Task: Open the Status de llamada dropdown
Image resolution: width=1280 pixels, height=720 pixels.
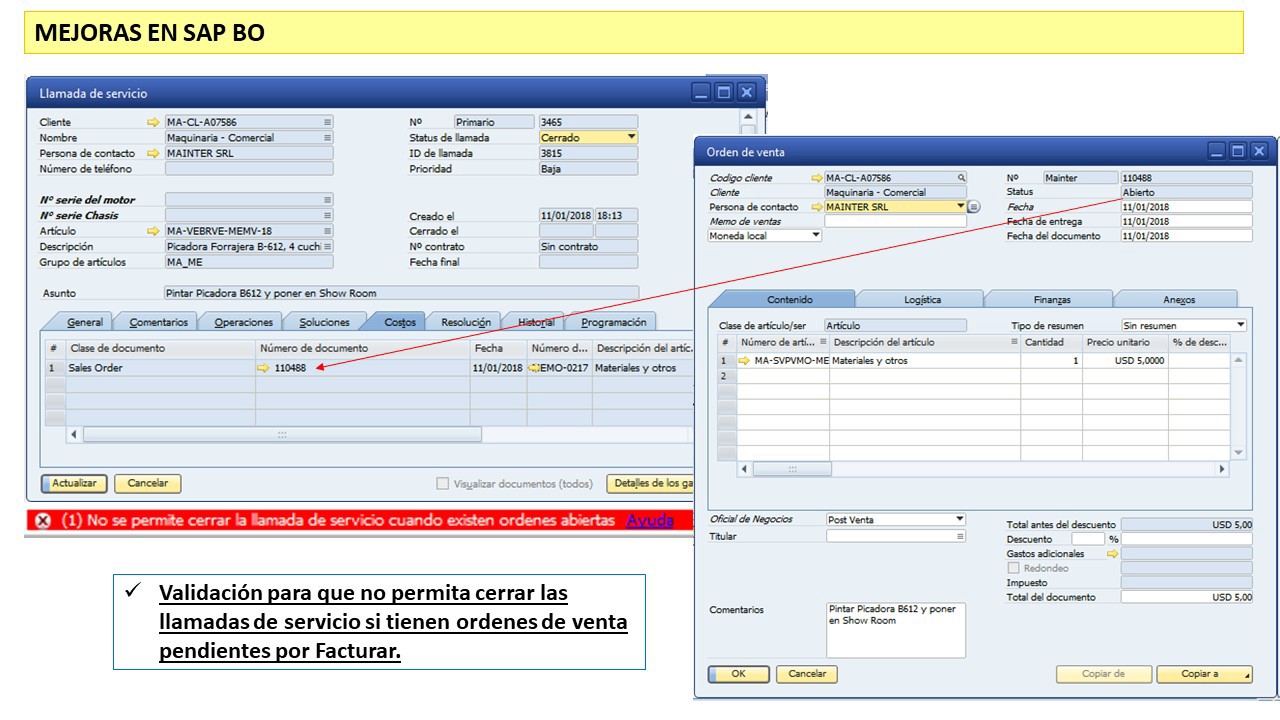Action: click(x=632, y=137)
